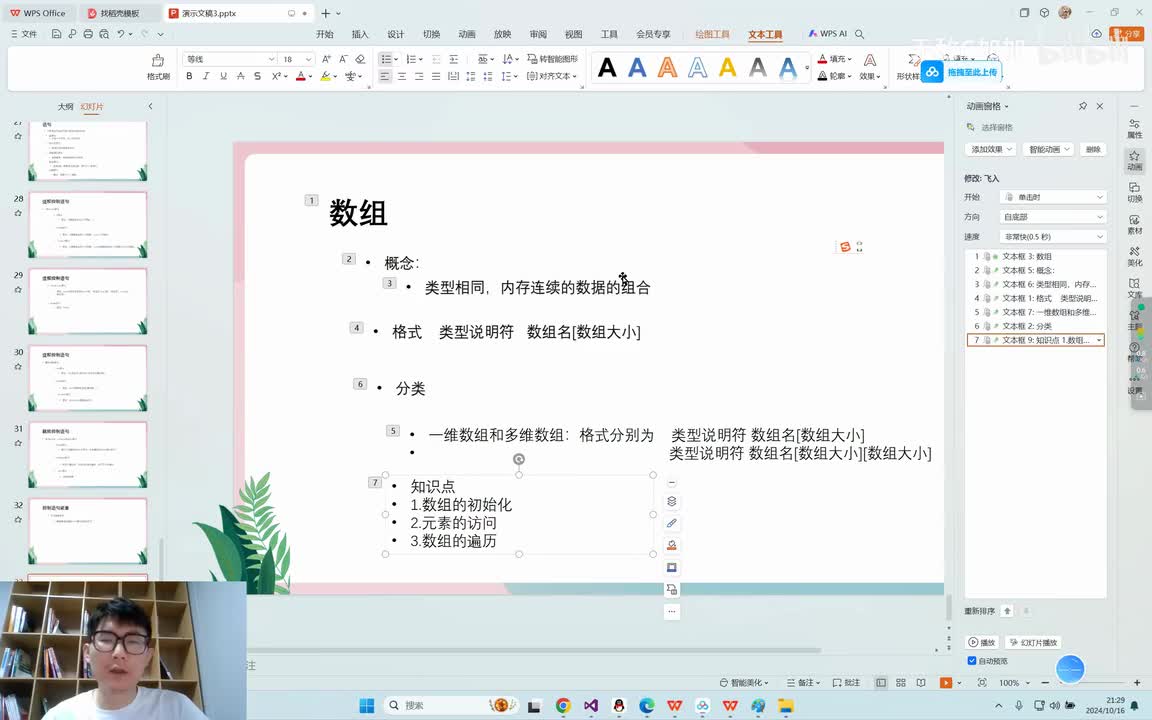Decrease font size with A- icon
Viewport: 1152px width, 720px height.
click(x=343, y=59)
